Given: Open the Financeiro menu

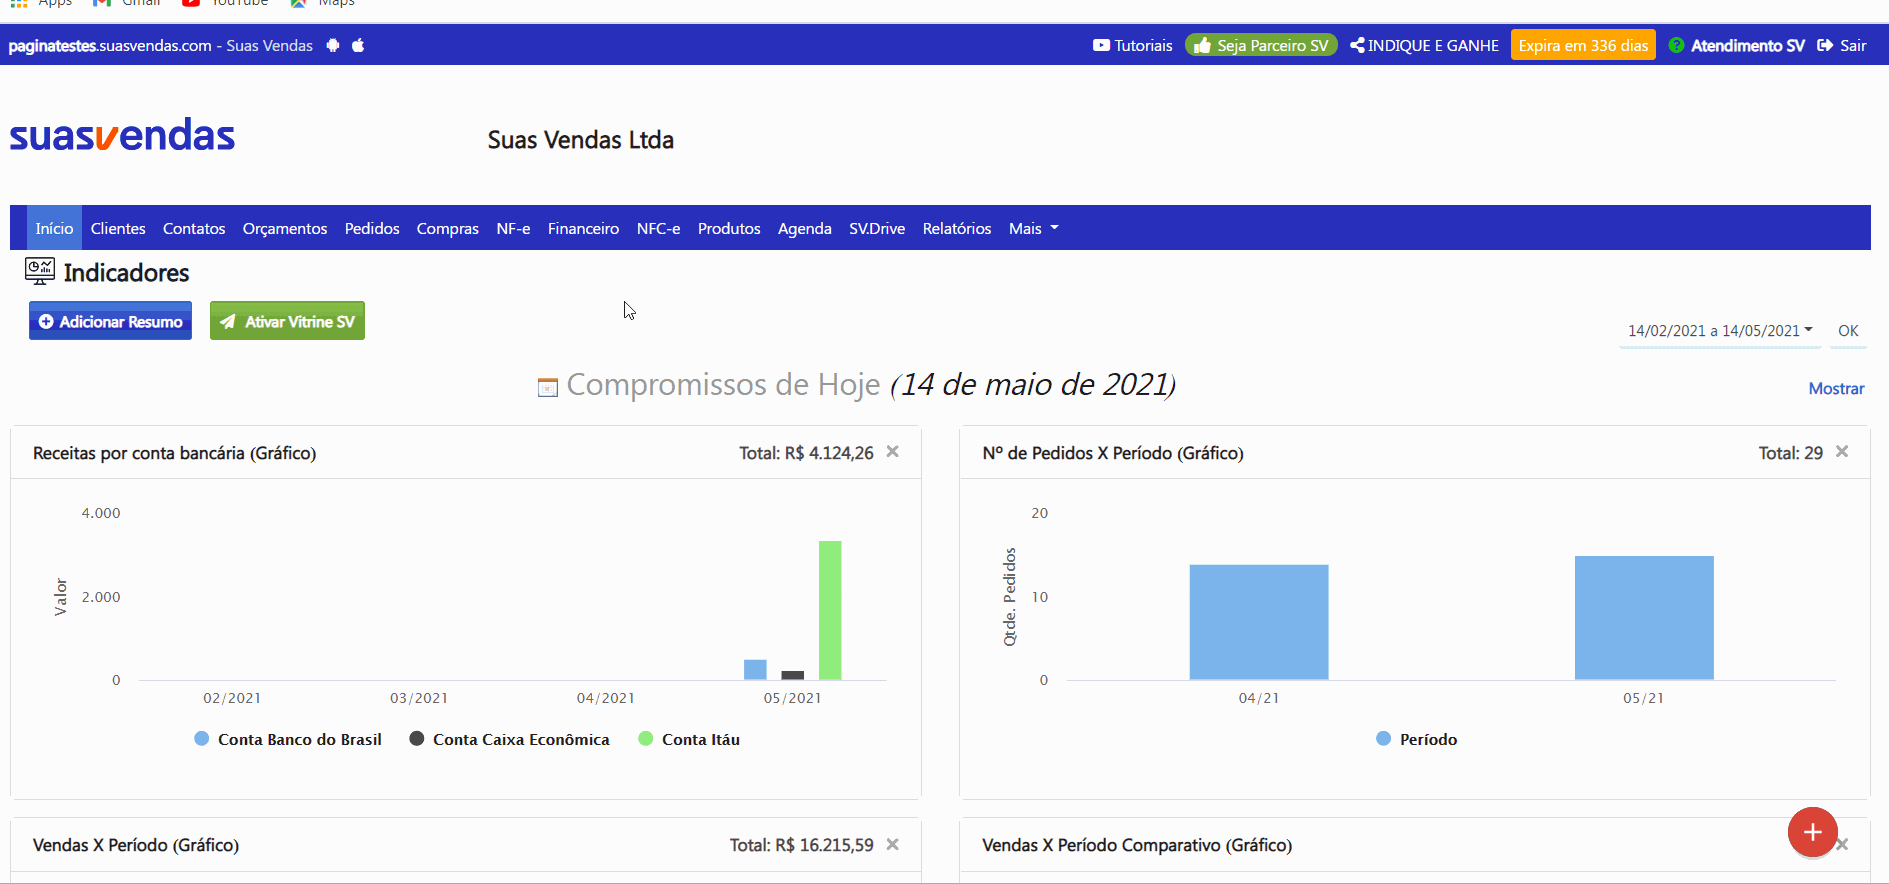Looking at the screenshot, I should [583, 228].
